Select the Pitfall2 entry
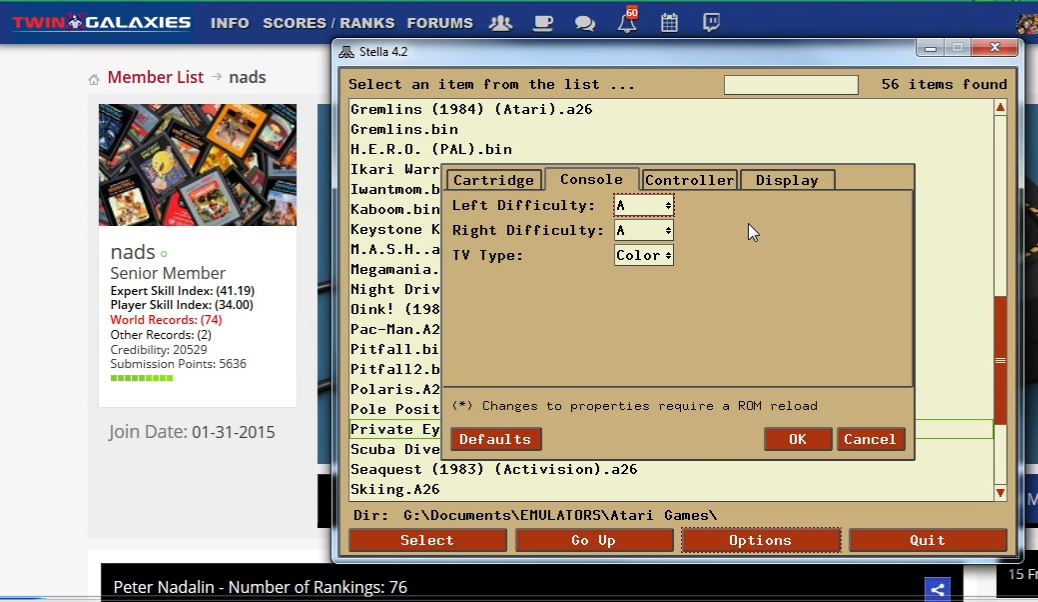This screenshot has width=1038, height=602. (x=395, y=369)
